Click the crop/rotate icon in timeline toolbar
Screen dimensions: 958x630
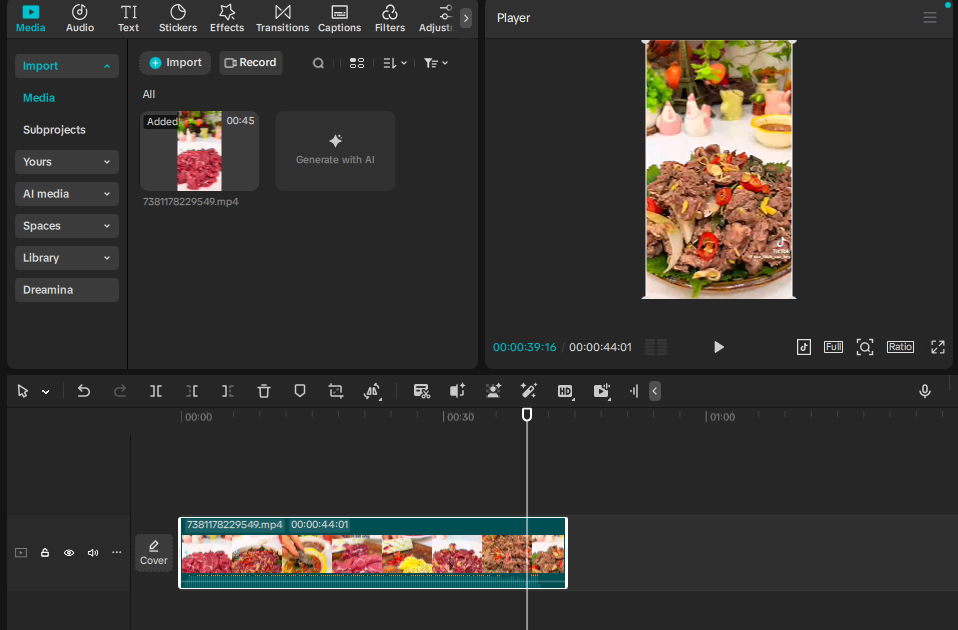coord(336,391)
